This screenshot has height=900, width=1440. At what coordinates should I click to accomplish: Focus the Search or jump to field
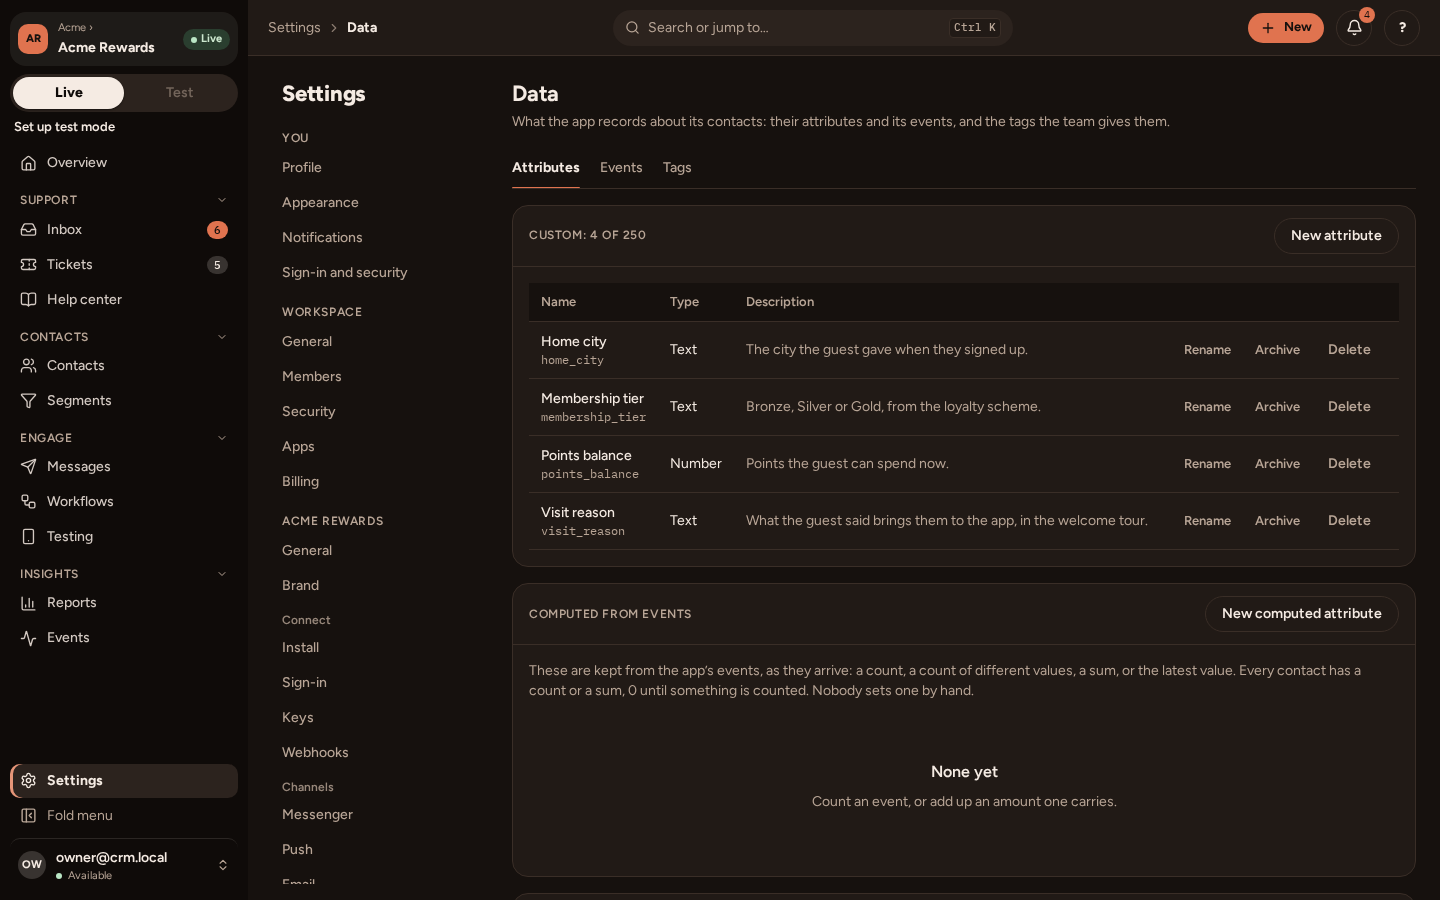click(812, 28)
